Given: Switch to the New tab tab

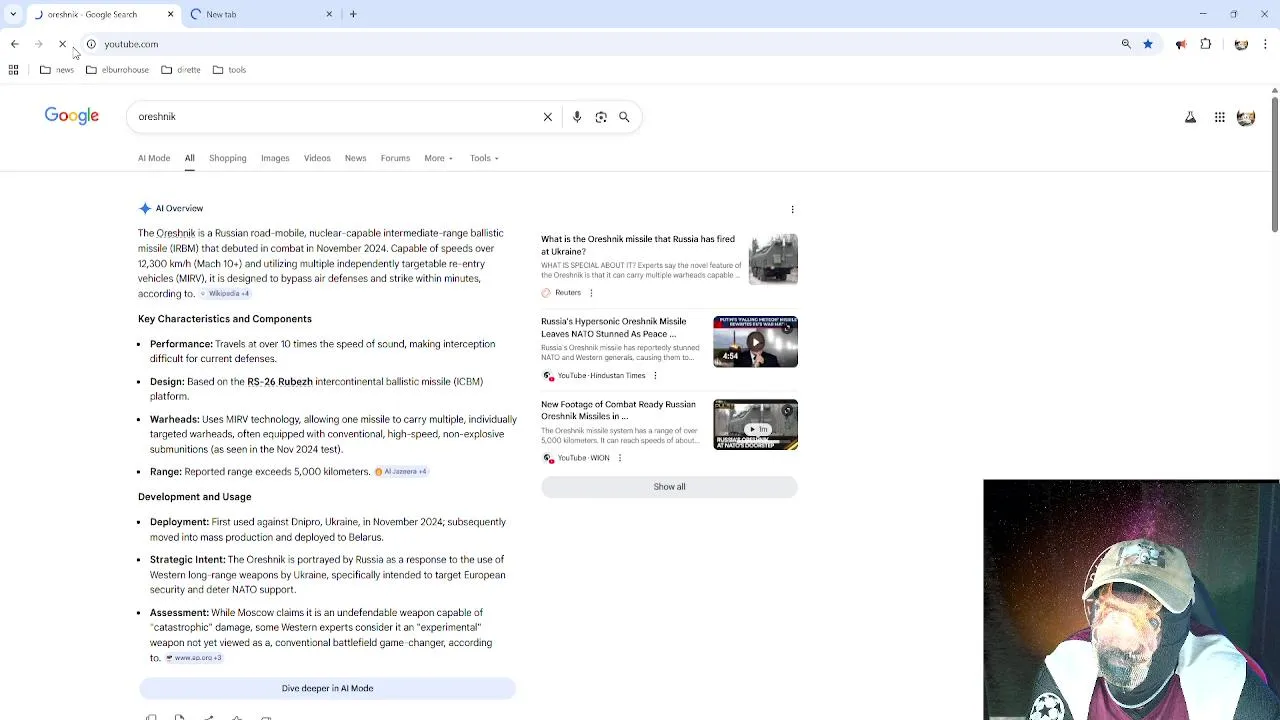Looking at the screenshot, I should point(260,14).
